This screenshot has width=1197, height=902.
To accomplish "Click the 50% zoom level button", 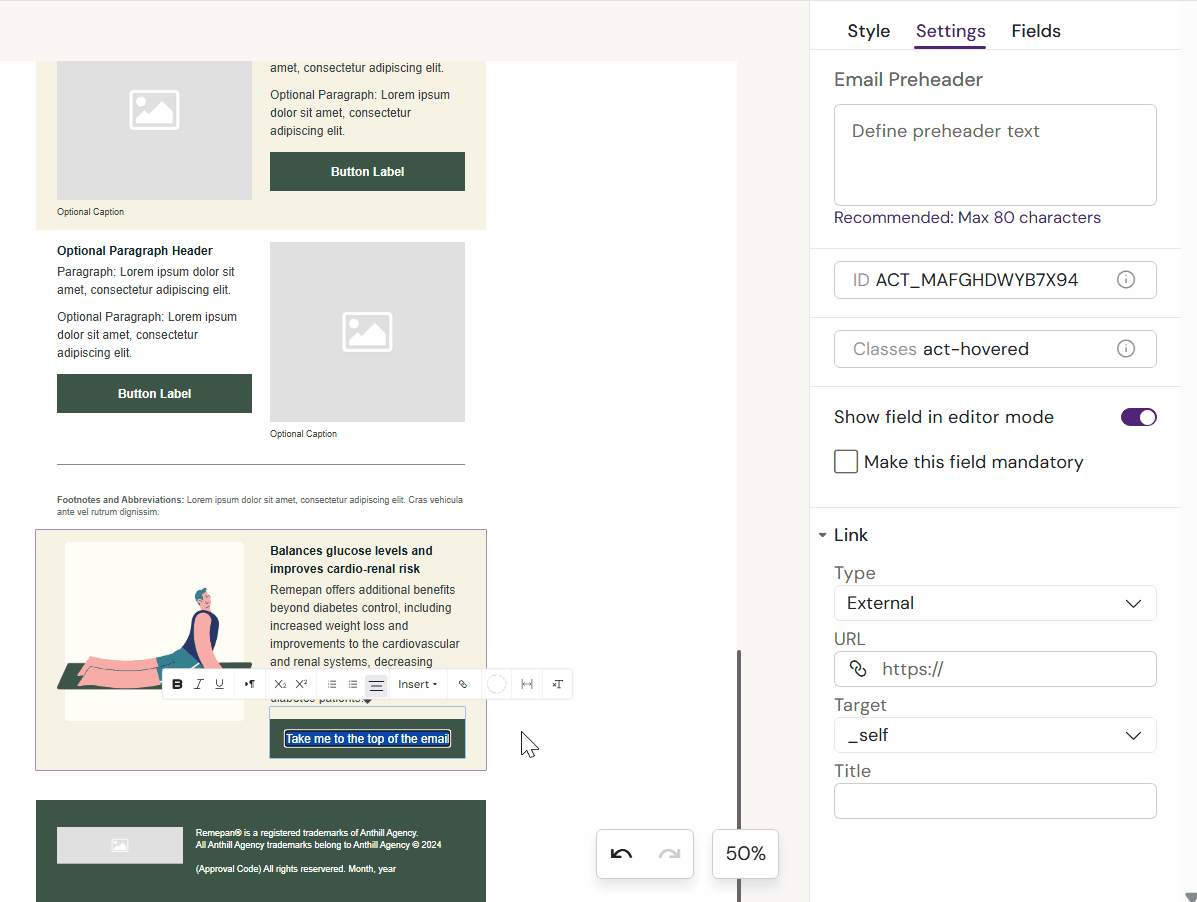I will [x=745, y=854].
